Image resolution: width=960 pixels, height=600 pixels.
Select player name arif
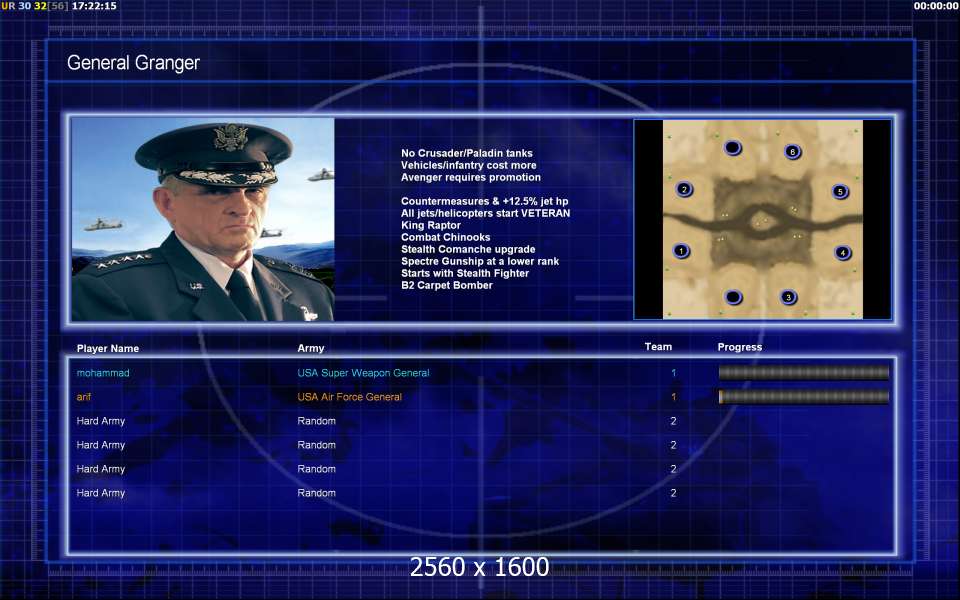86,397
